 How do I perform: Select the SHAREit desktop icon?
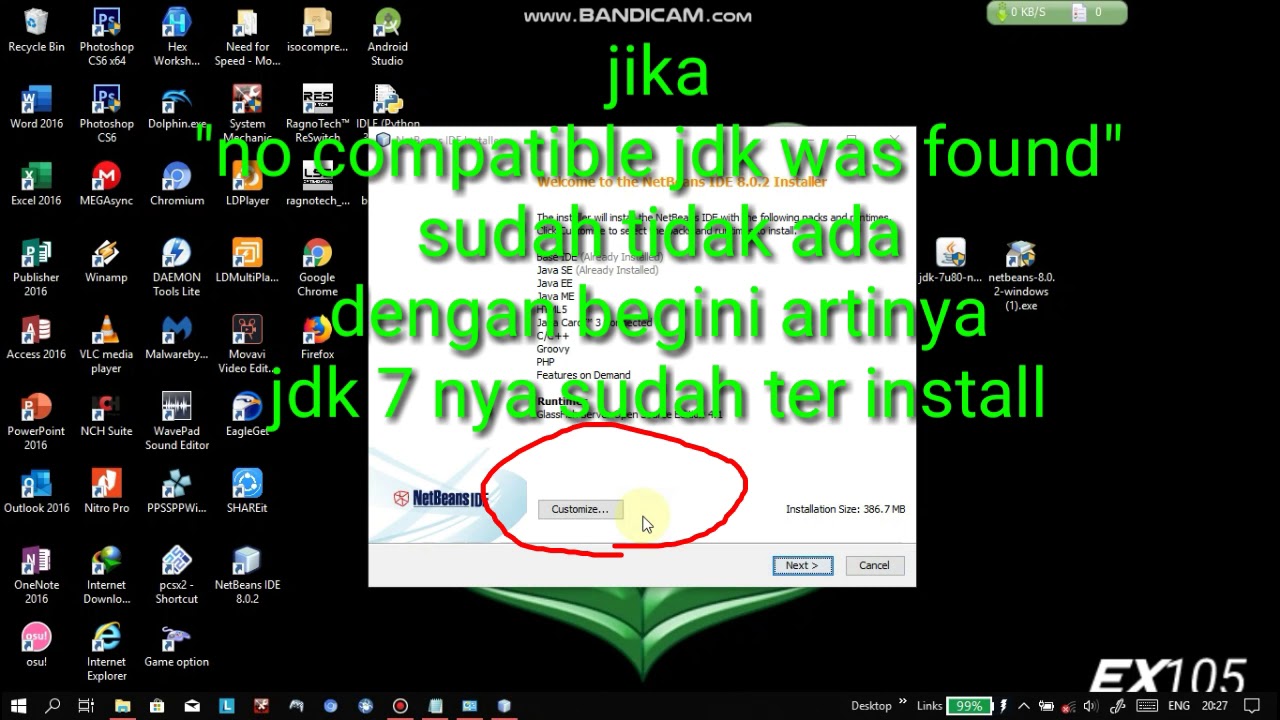pyautogui.click(x=247, y=493)
